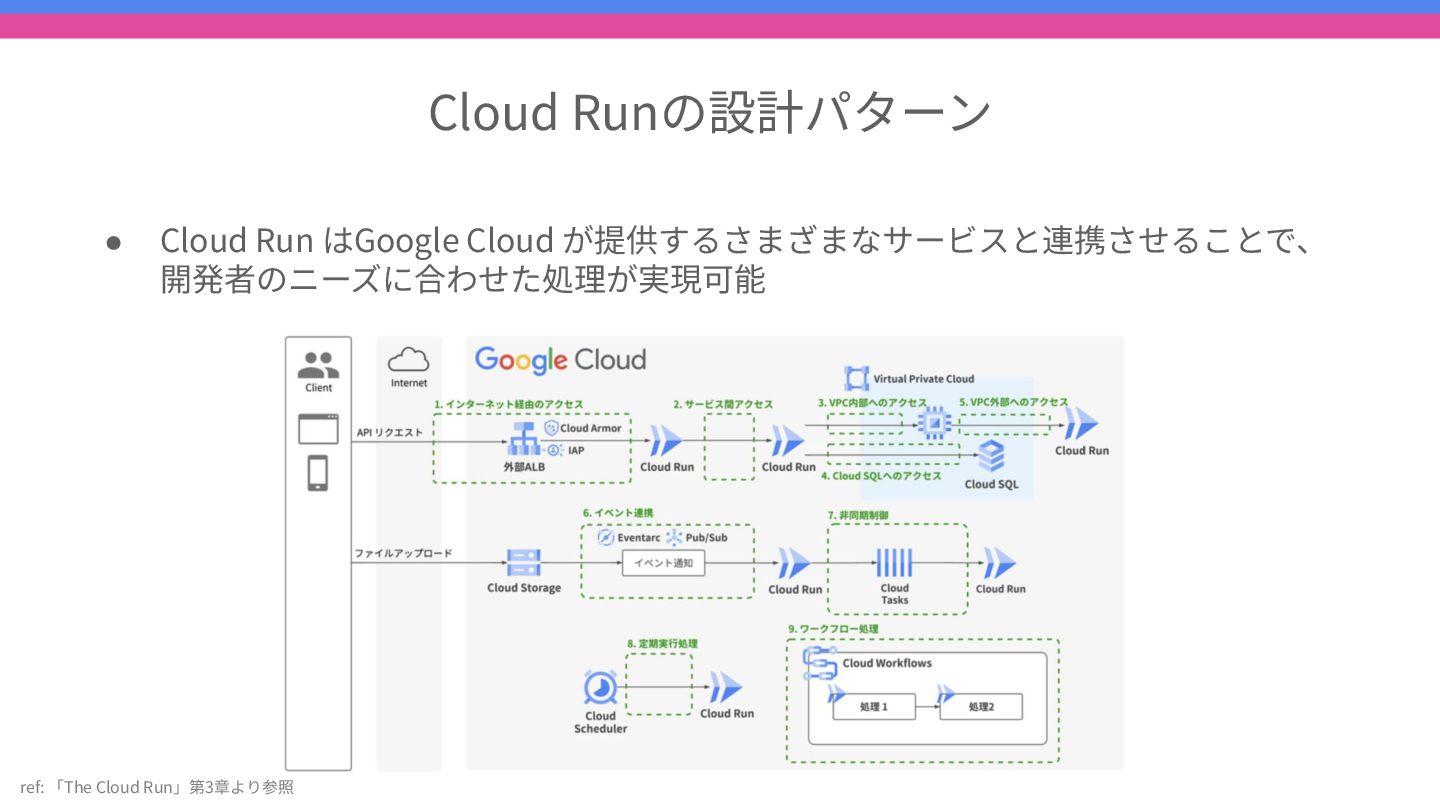This screenshot has width=1440, height=810.
Task: Select the Virtual Private Cloud icon
Action: pos(857,379)
